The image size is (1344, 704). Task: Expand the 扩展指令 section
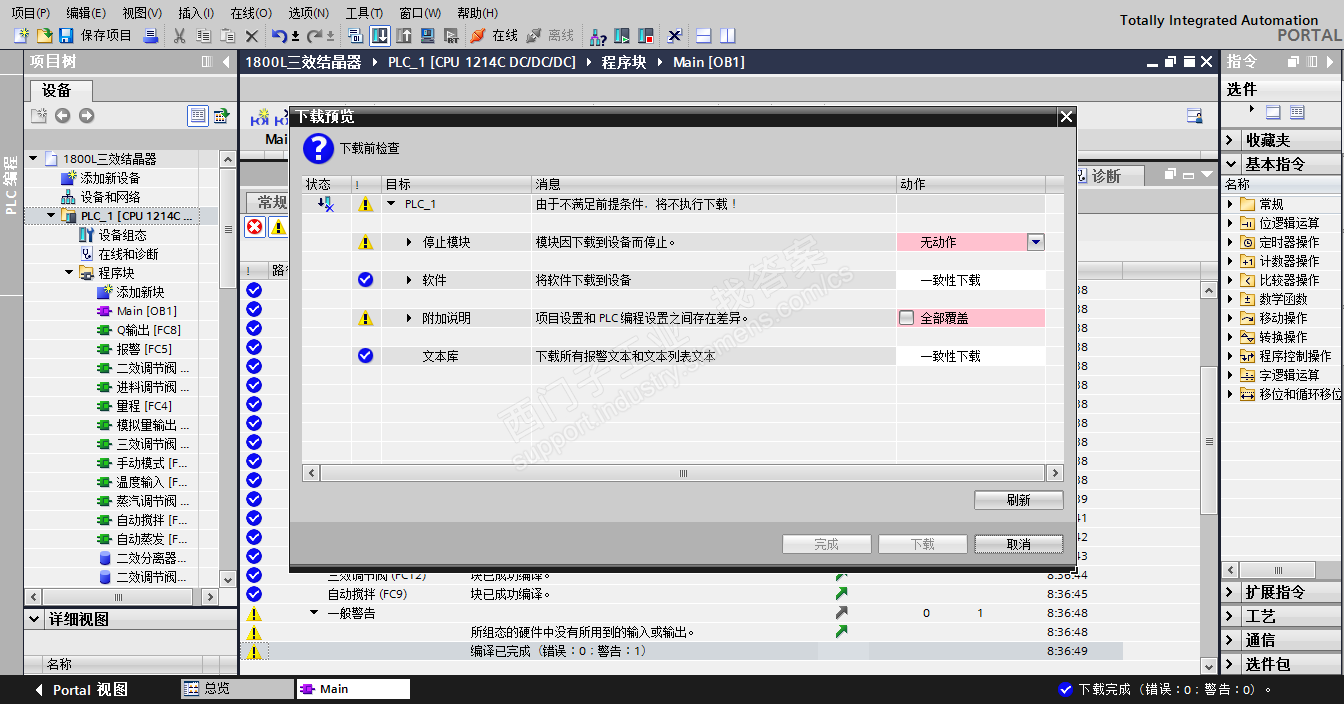[x=1231, y=592]
